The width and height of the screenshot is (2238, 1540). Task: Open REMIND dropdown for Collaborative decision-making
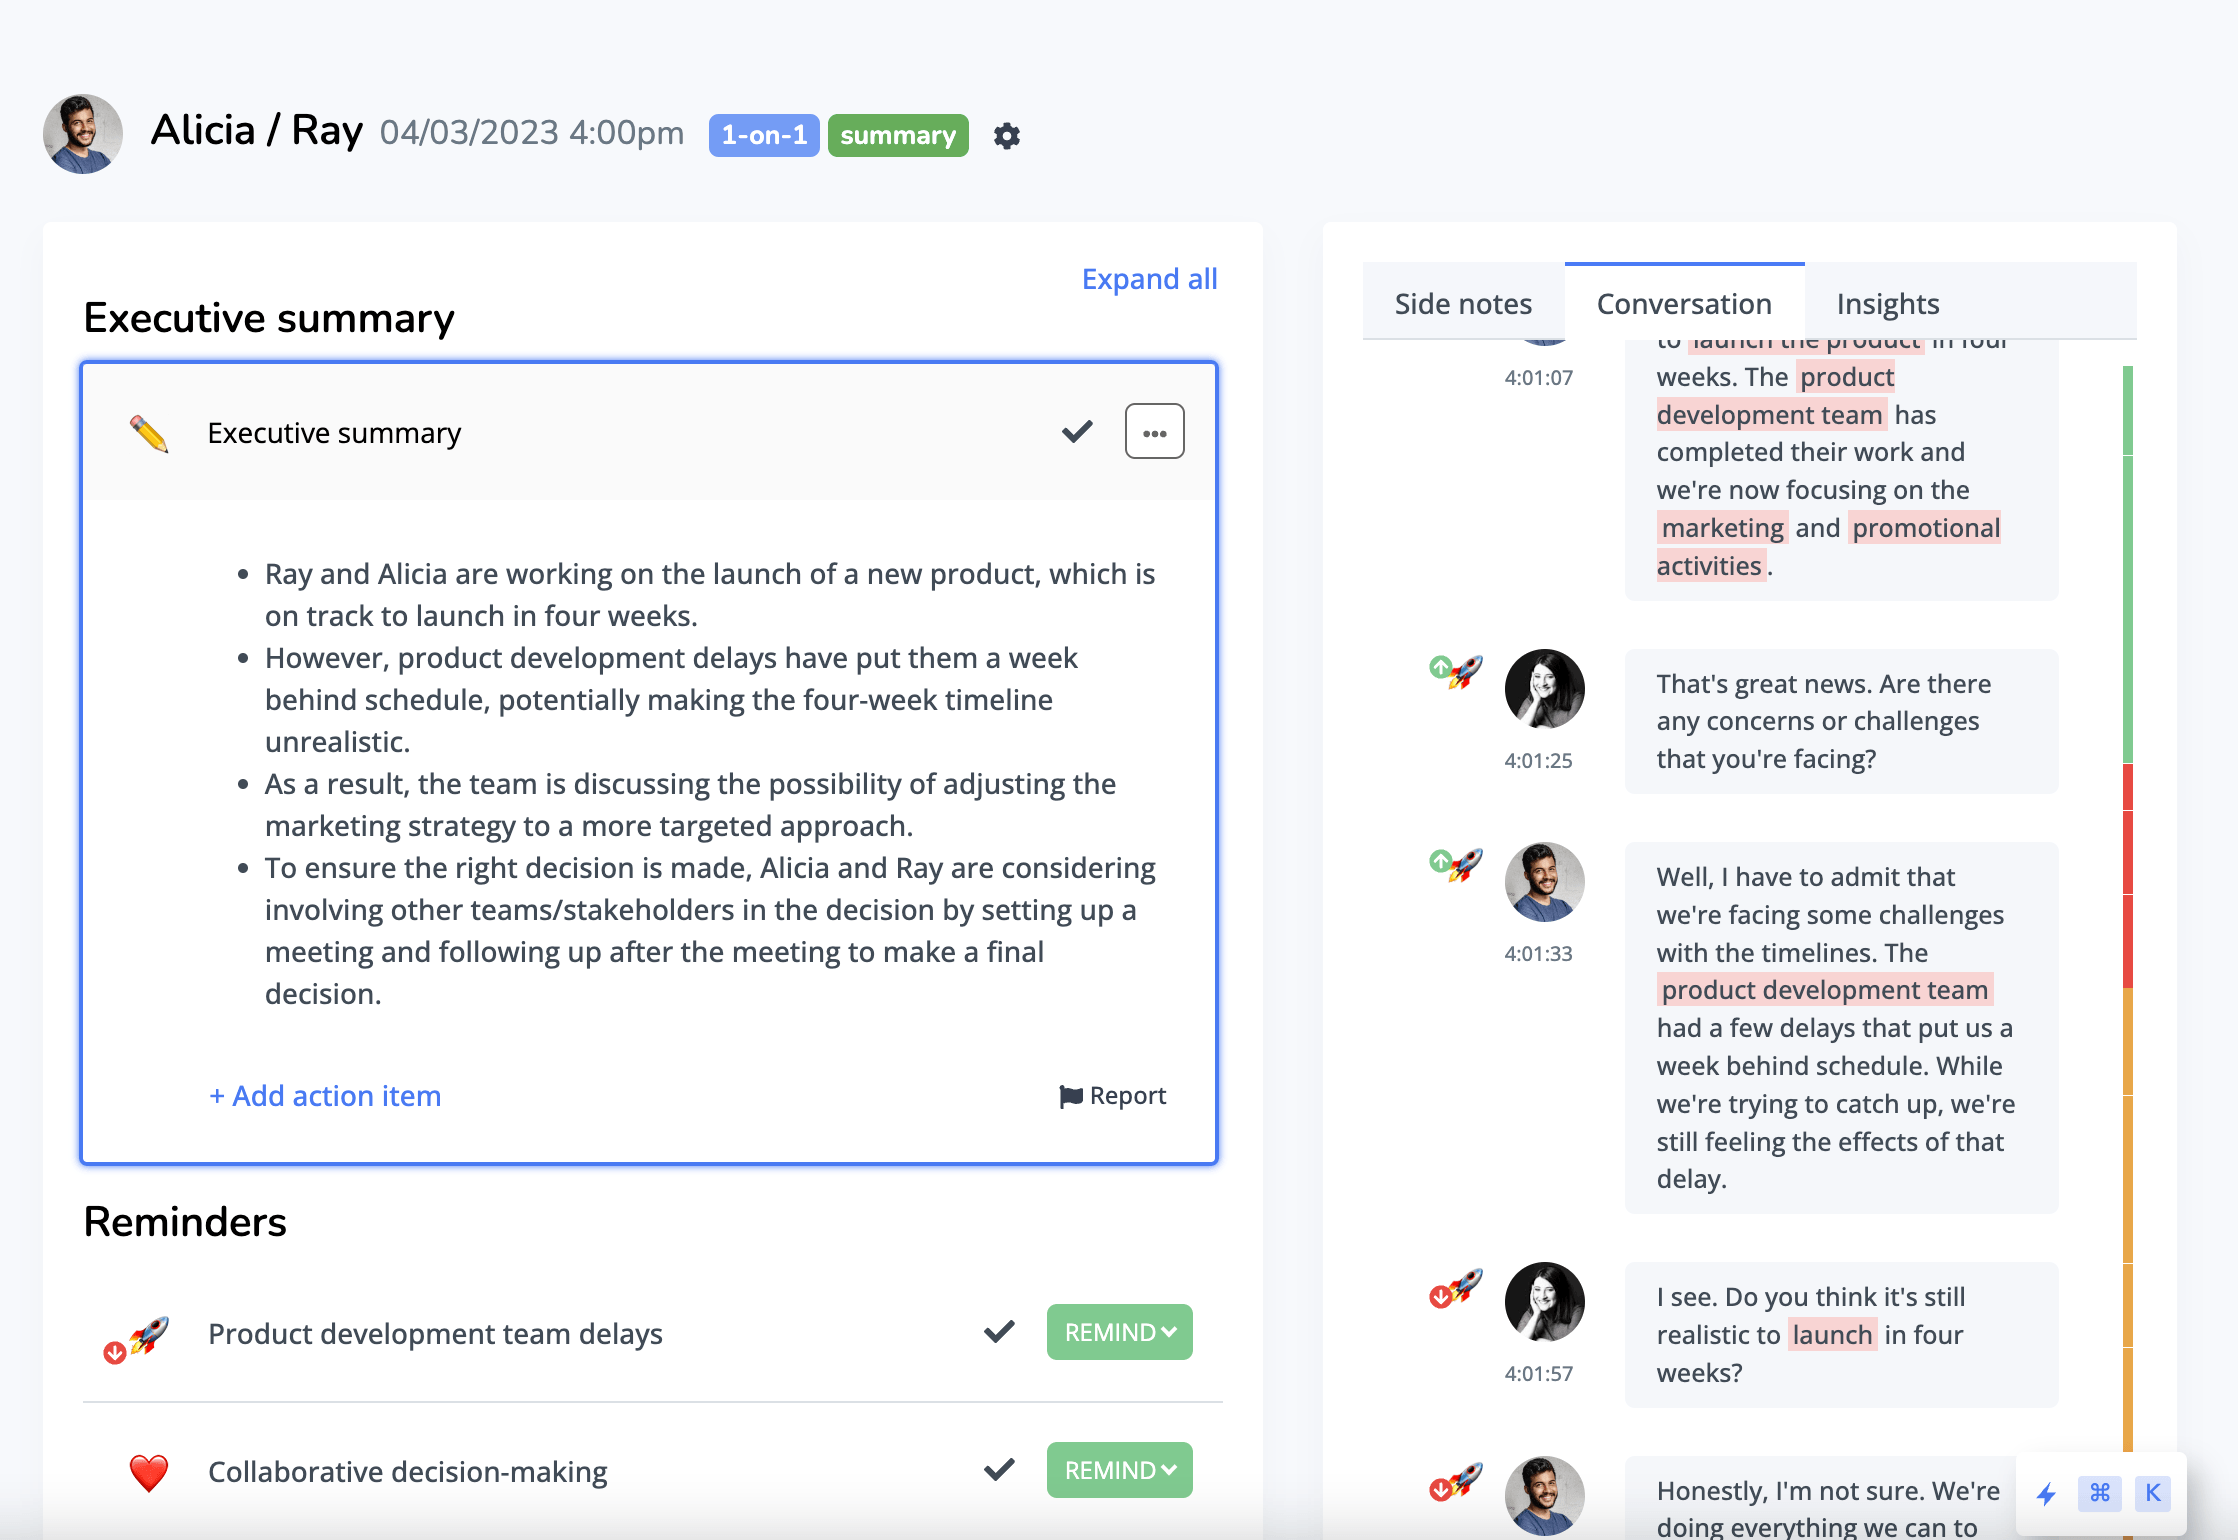[x=1119, y=1470]
